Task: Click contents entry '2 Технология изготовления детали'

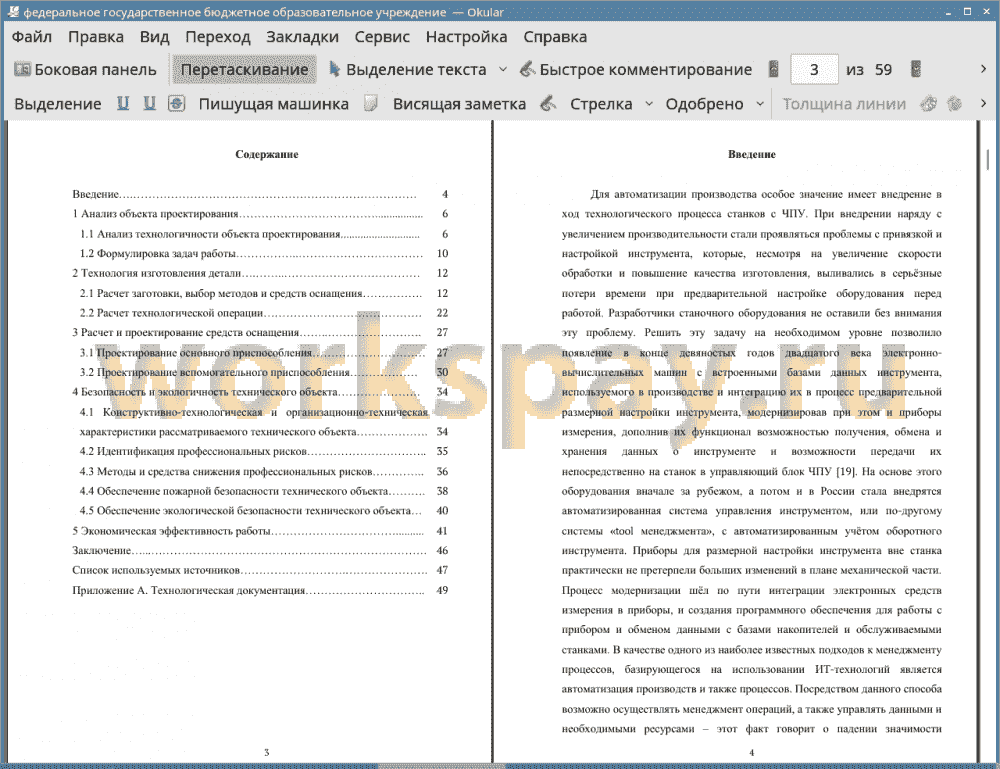Action: pyautogui.click(x=260, y=273)
